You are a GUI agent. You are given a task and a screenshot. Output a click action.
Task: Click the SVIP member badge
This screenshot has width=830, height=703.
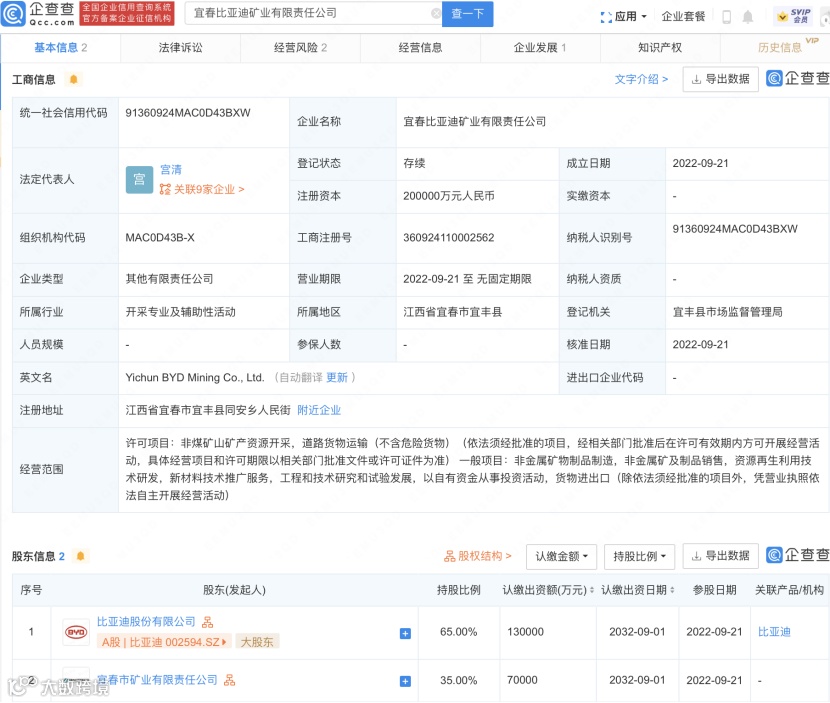pos(792,16)
